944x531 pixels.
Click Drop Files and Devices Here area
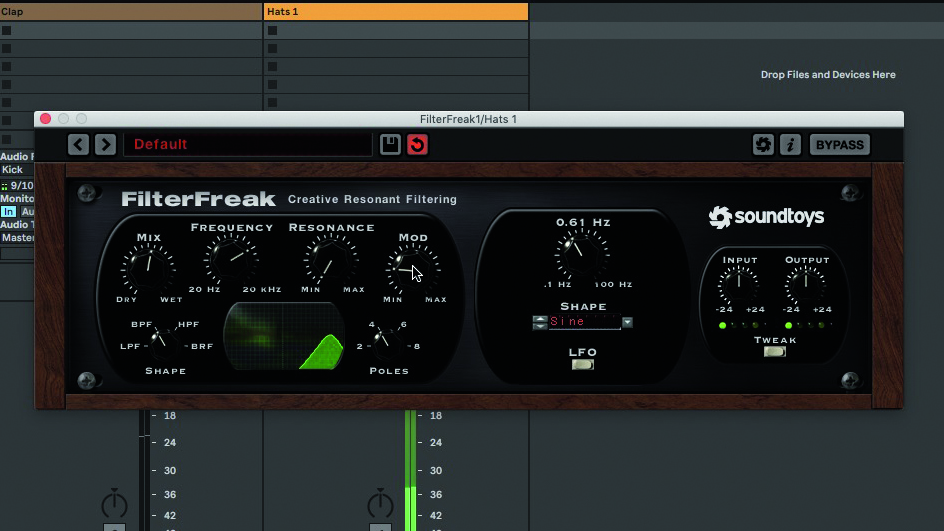pos(828,75)
